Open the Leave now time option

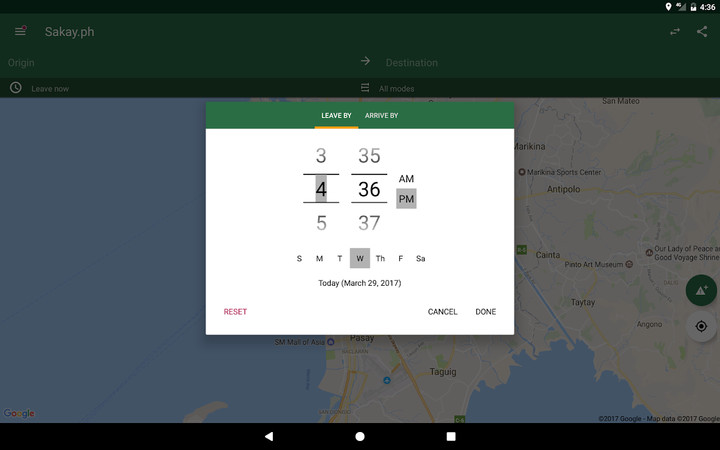click(50, 89)
